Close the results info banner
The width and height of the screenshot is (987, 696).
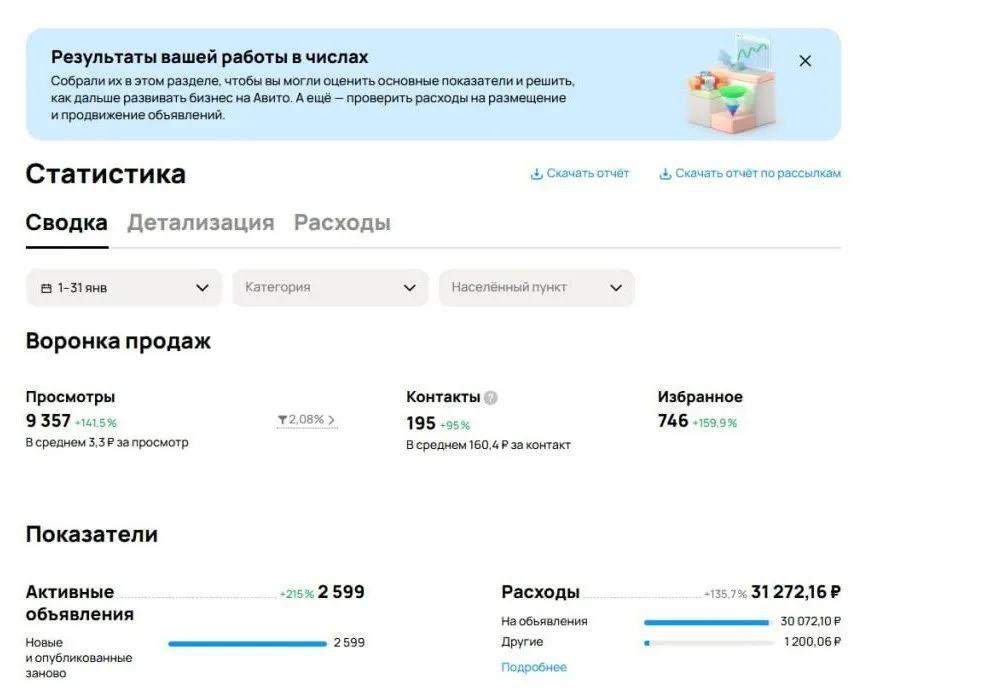coord(805,61)
